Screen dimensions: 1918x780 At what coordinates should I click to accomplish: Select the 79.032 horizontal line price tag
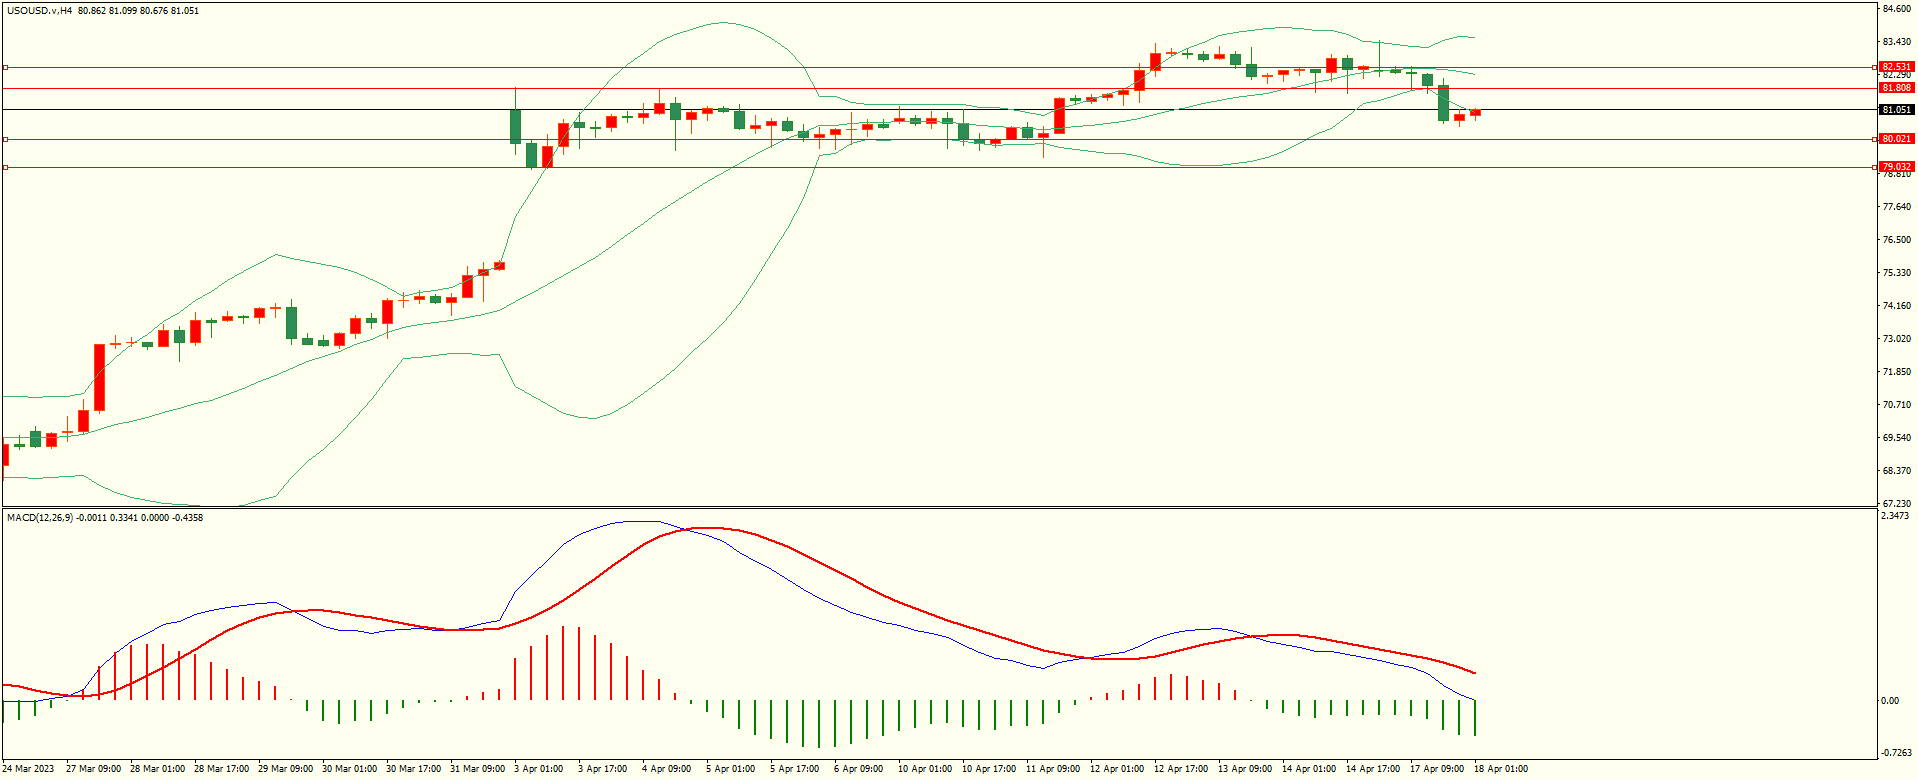tap(1896, 167)
